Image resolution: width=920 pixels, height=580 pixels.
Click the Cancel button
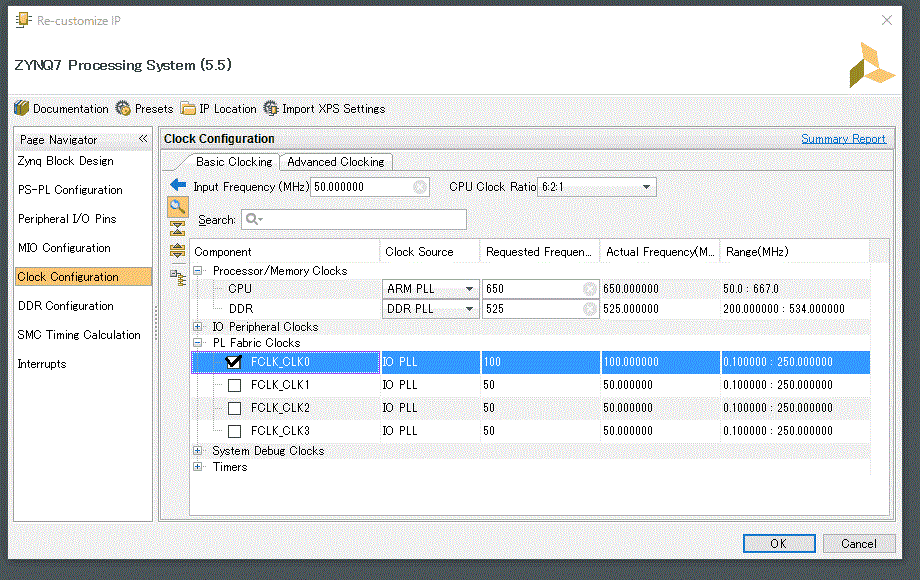(x=858, y=544)
